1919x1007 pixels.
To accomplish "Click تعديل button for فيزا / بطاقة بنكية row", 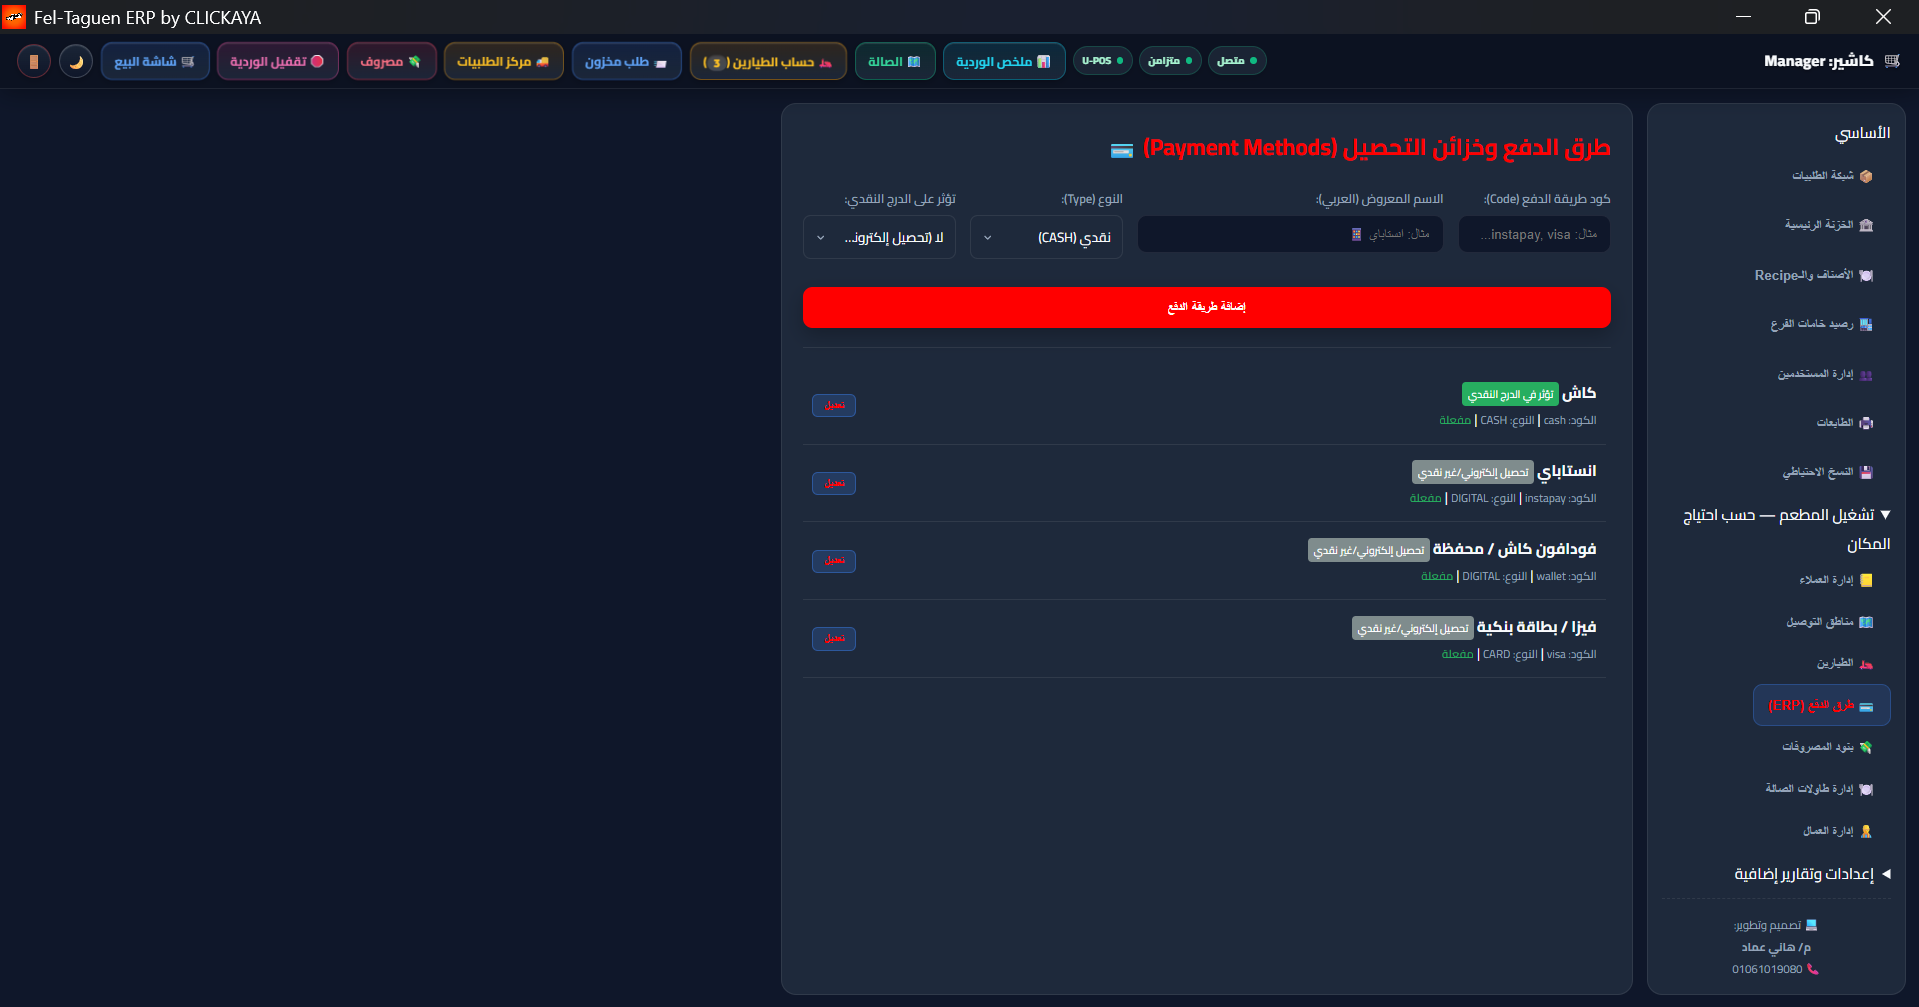I will pyautogui.click(x=834, y=638).
